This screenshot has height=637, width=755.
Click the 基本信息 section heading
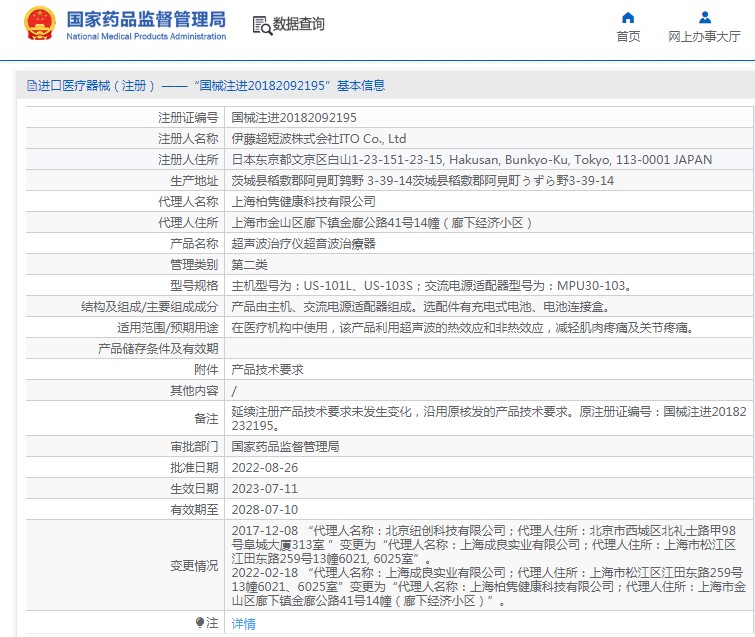[361, 86]
